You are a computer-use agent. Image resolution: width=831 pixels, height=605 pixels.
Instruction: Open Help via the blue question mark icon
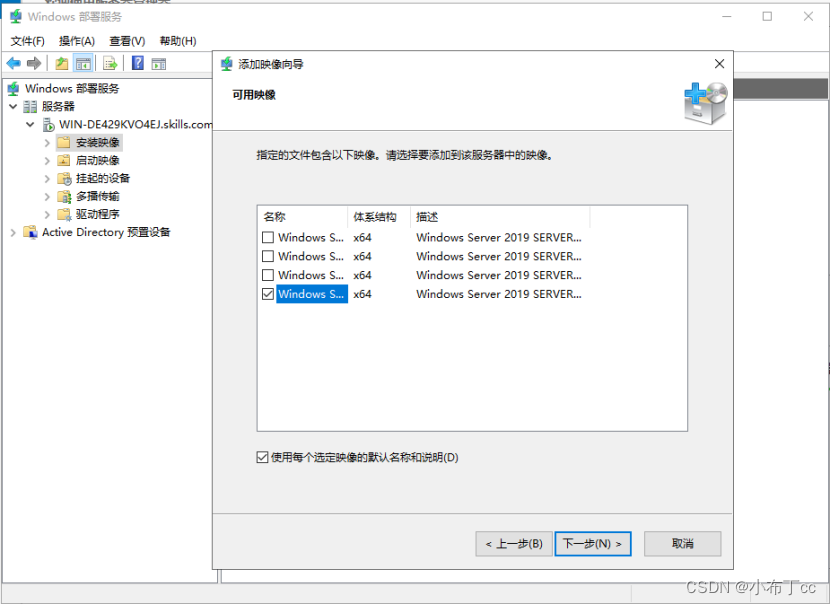click(138, 63)
